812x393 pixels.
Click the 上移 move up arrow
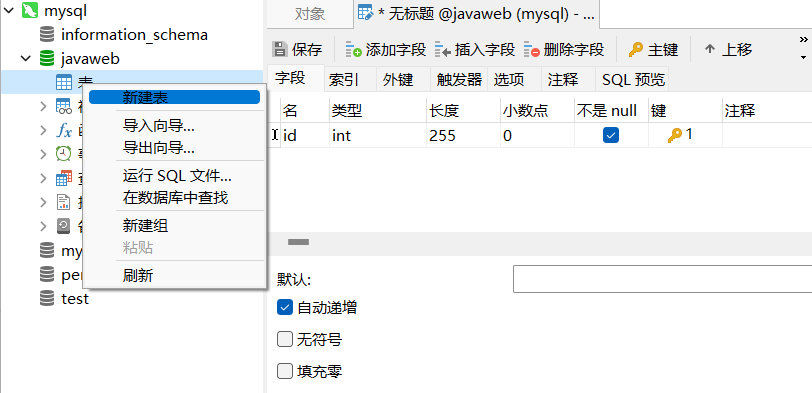coord(709,50)
